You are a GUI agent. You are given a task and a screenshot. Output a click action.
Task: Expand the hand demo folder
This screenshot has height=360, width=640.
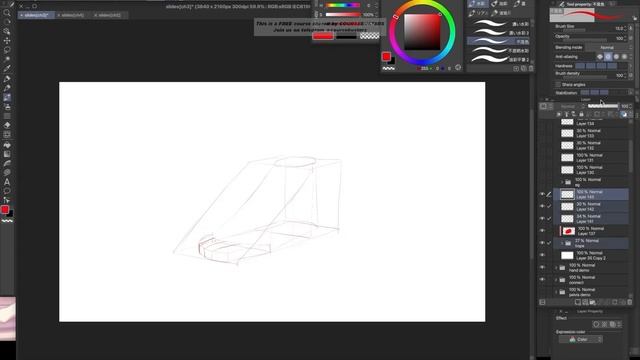556,268
